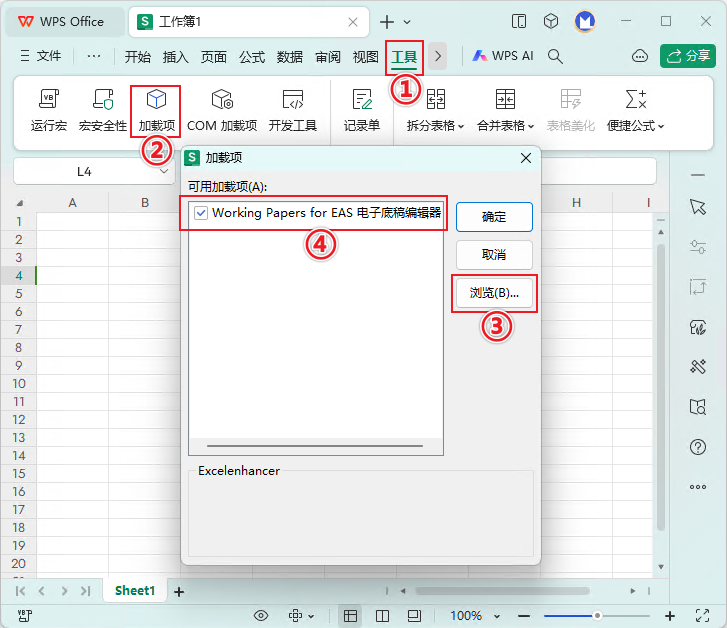Click the search magnifier icon in ribbon
Viewport: 727px width, 628px height.
tap(556, 56)
